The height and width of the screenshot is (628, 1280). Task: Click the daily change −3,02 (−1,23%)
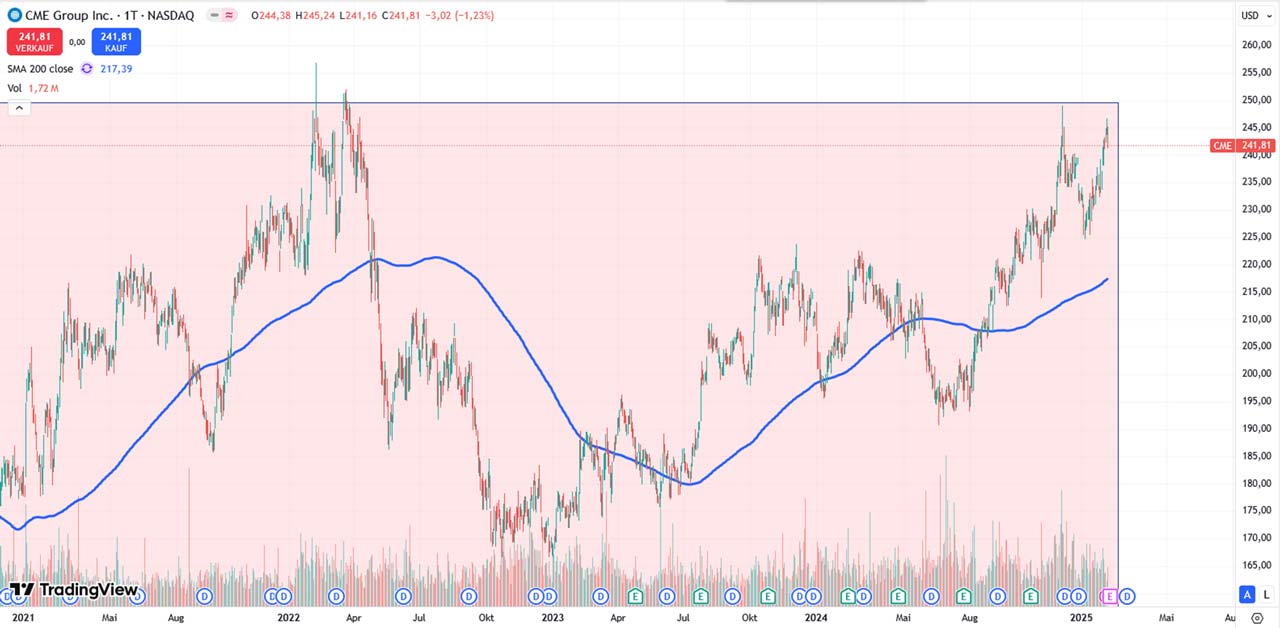460,16
